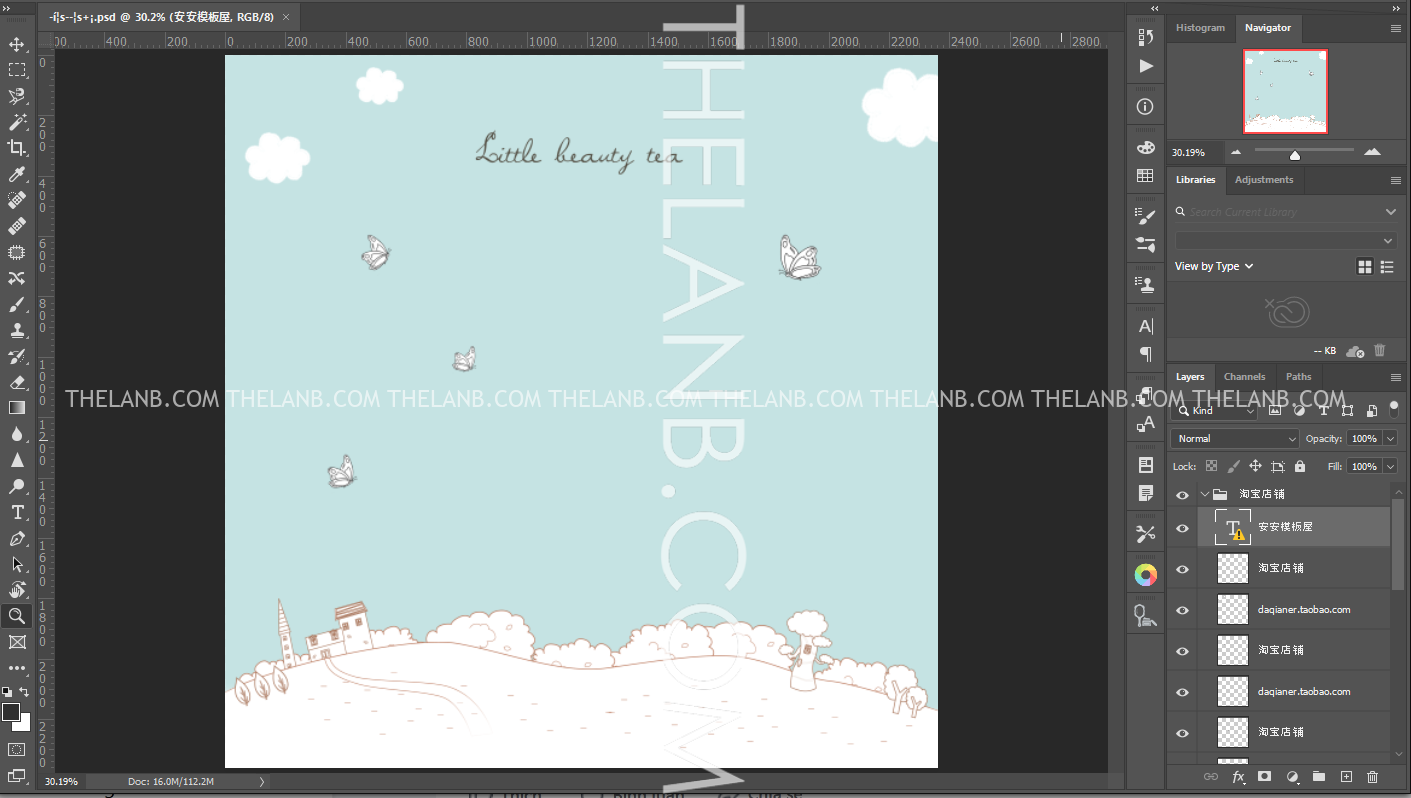Toggle lock position
The height and width of the screenshot is (798, 1411).
[x=1256, y=466]
